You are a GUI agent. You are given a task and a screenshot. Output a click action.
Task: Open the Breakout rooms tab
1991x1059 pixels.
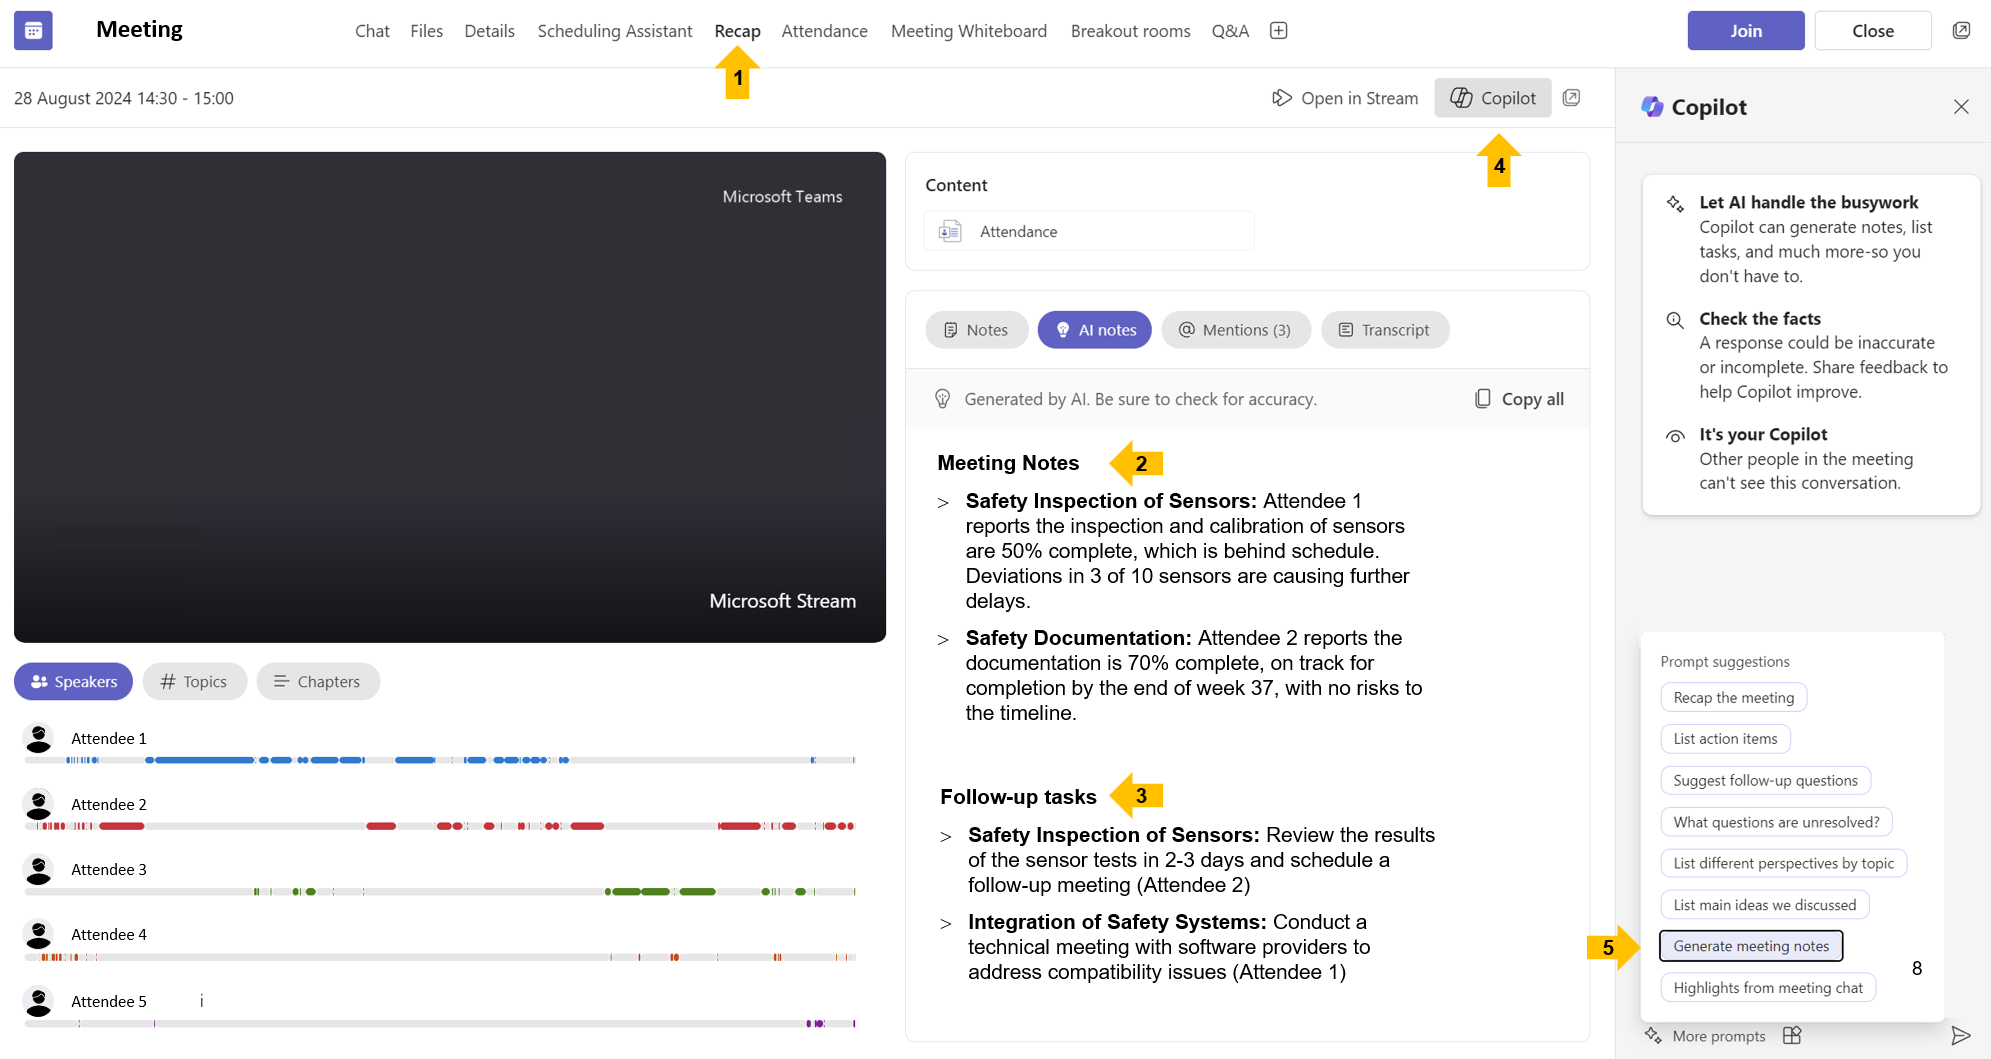[x=1130, y=31]
